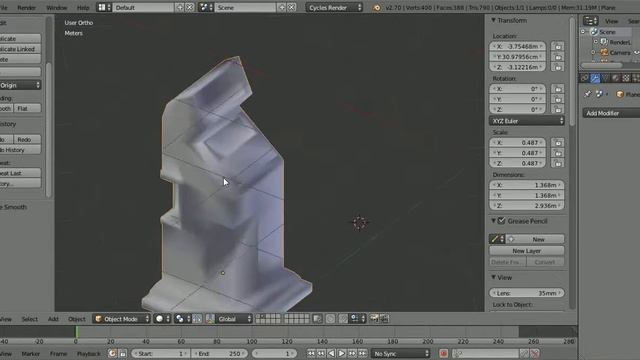Viewport: 640px width, 360px height.
Task: Click the Add Modifier button
Action: point(611,113)
